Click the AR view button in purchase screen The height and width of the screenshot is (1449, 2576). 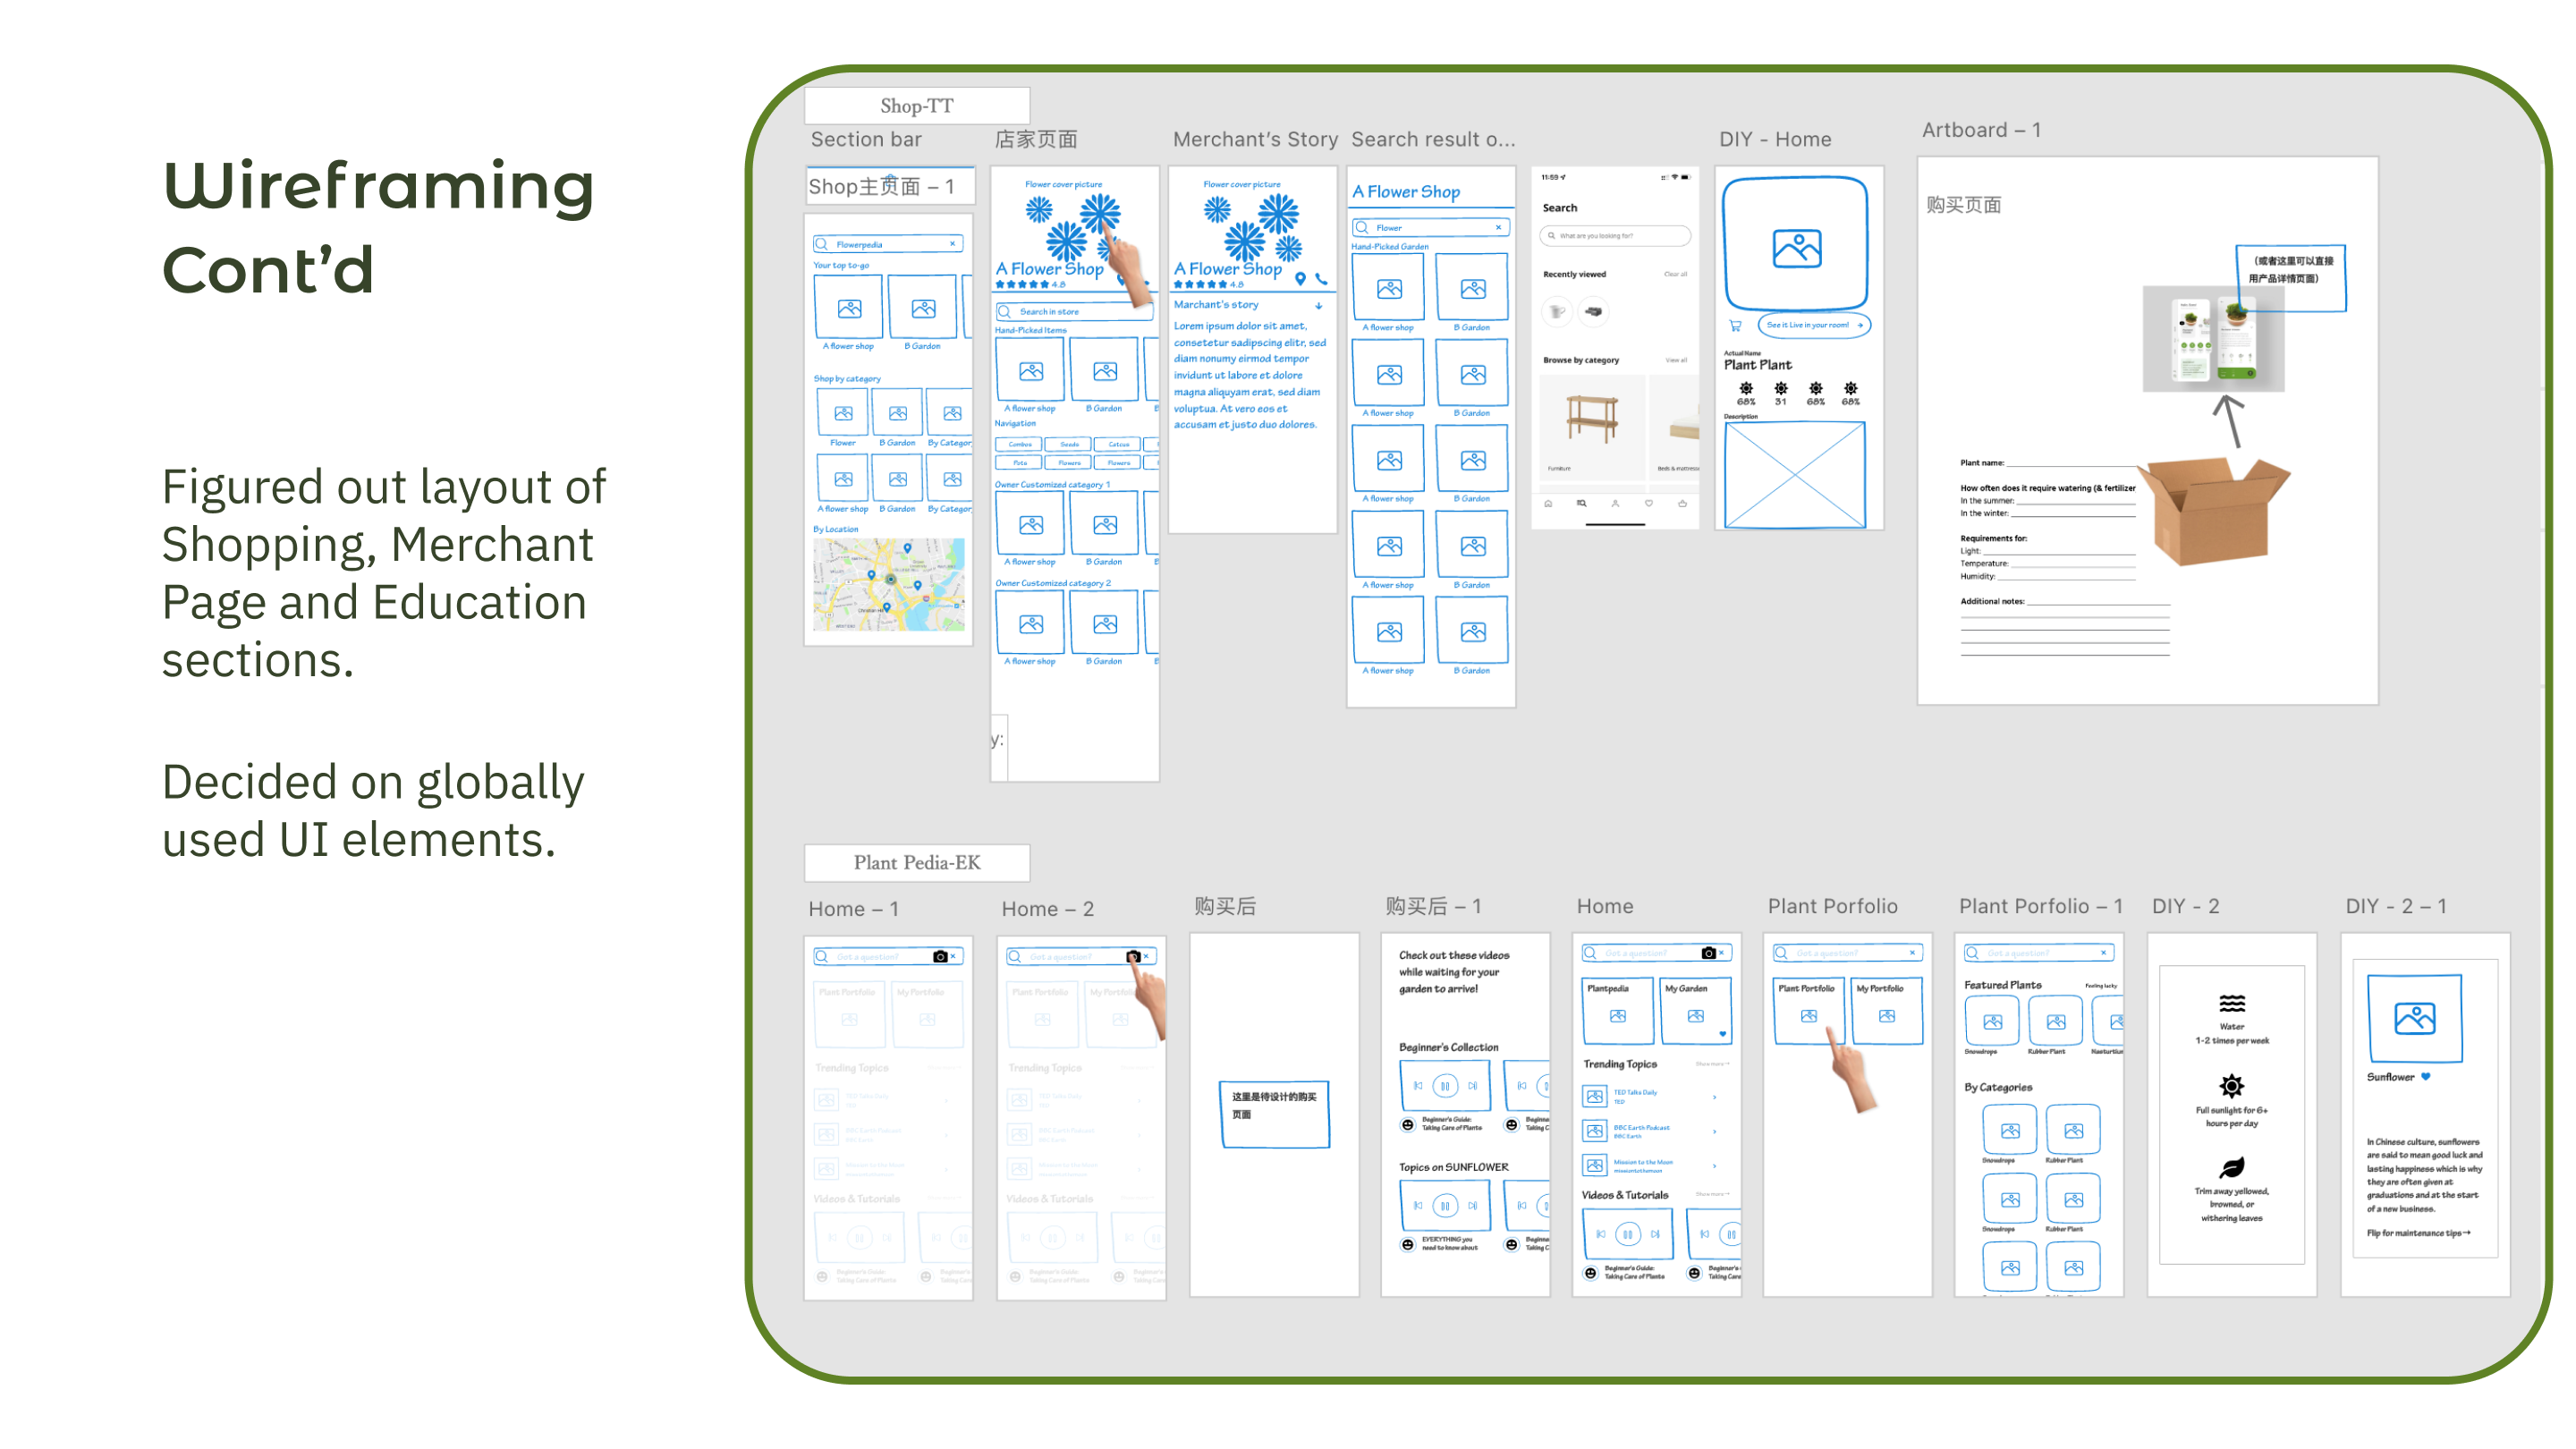(1813, 326)
